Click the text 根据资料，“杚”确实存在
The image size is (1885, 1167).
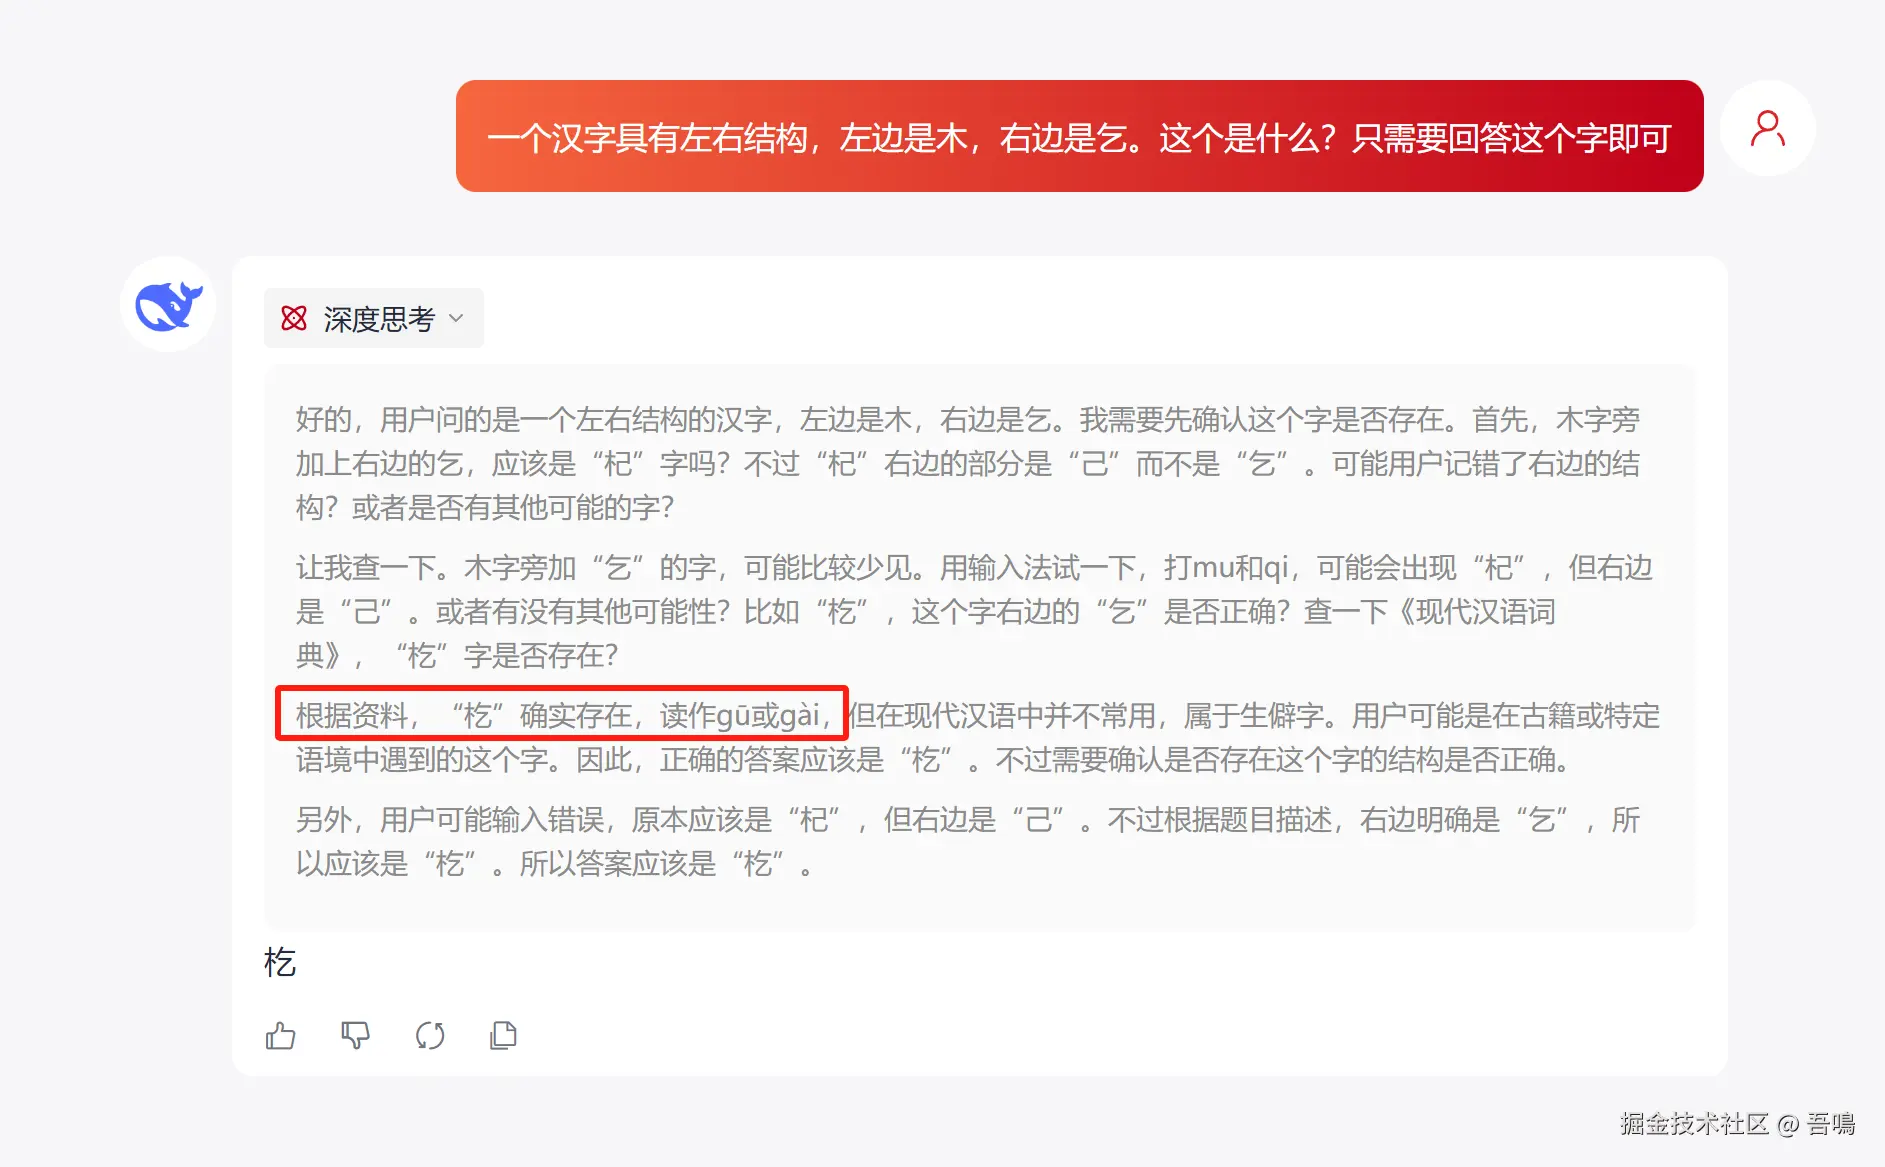point(464,715)
